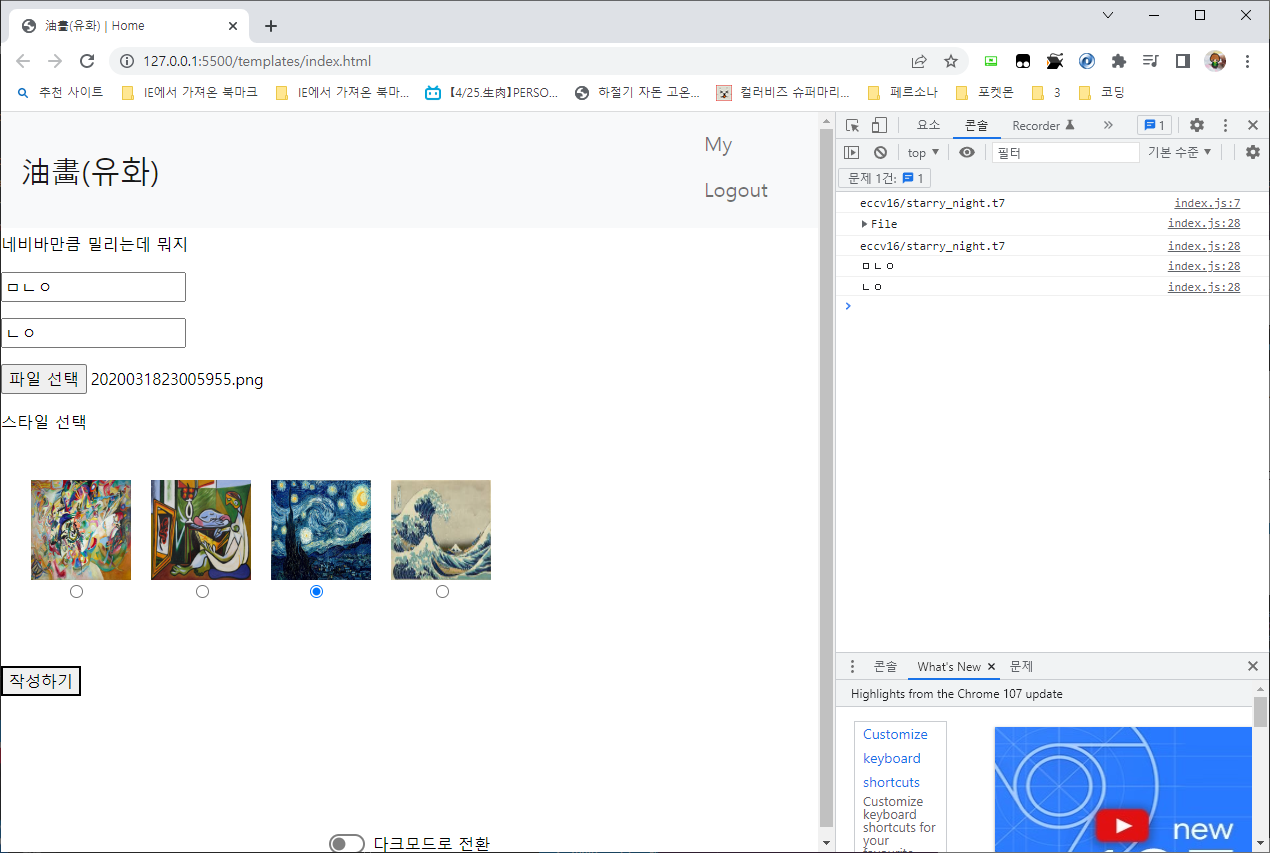This screenshot has width=1270, height=853.
Task: Close the DevTools drawer panel
Action: [1253, 666]
